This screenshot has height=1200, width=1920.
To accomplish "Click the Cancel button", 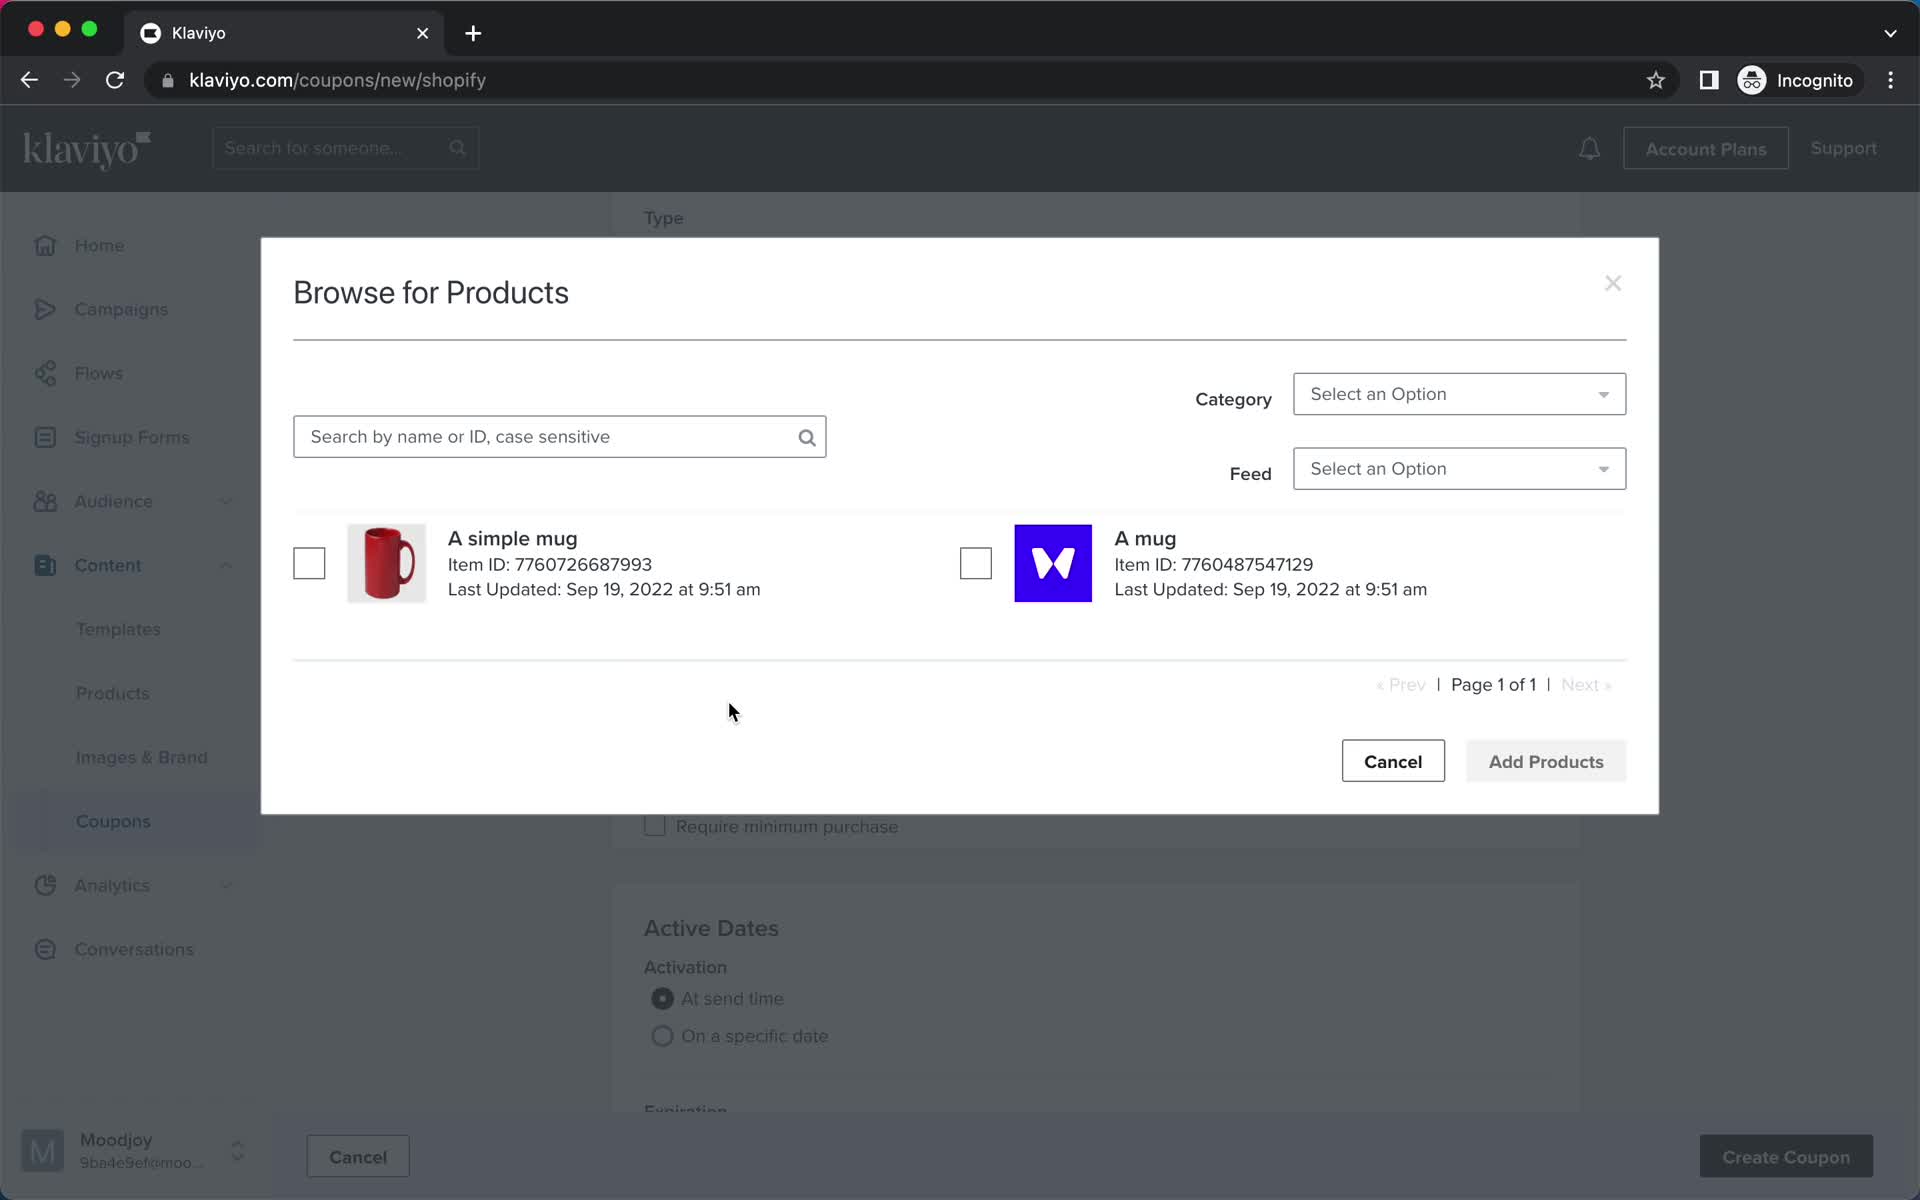I will point(1393,760).
